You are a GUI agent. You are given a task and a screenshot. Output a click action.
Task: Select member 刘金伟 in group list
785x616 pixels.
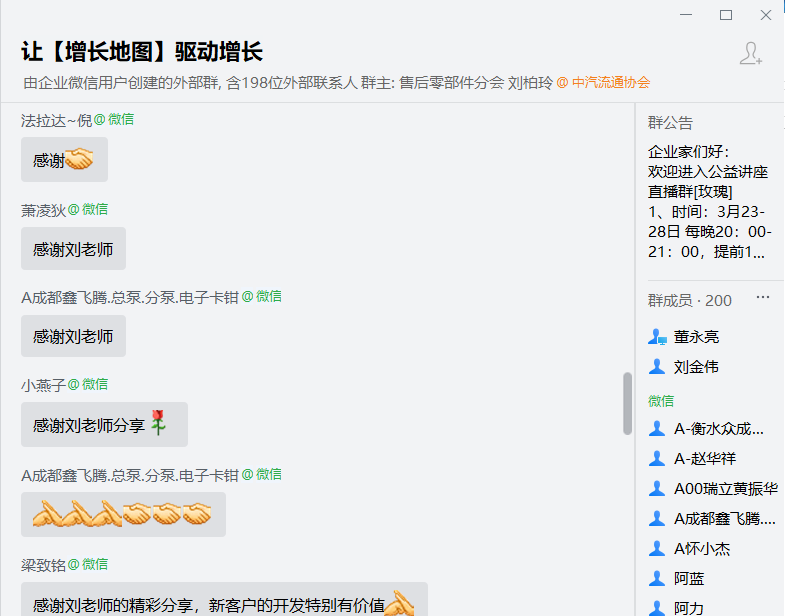[x=696, y=367]
